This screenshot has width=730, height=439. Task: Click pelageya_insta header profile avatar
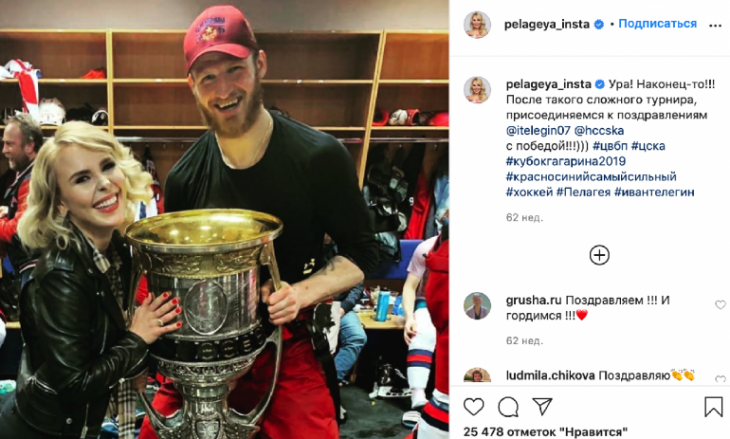click(477, 25)
